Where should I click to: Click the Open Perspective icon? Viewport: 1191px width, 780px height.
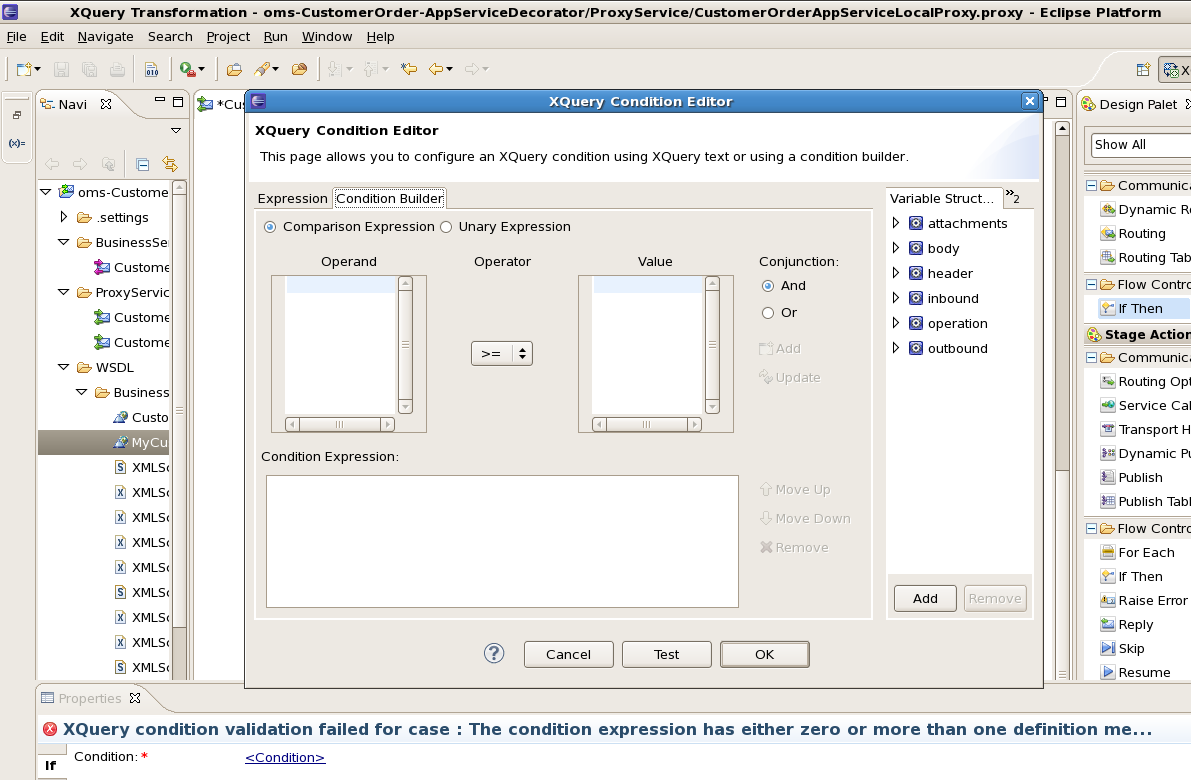click(1142, 70)
